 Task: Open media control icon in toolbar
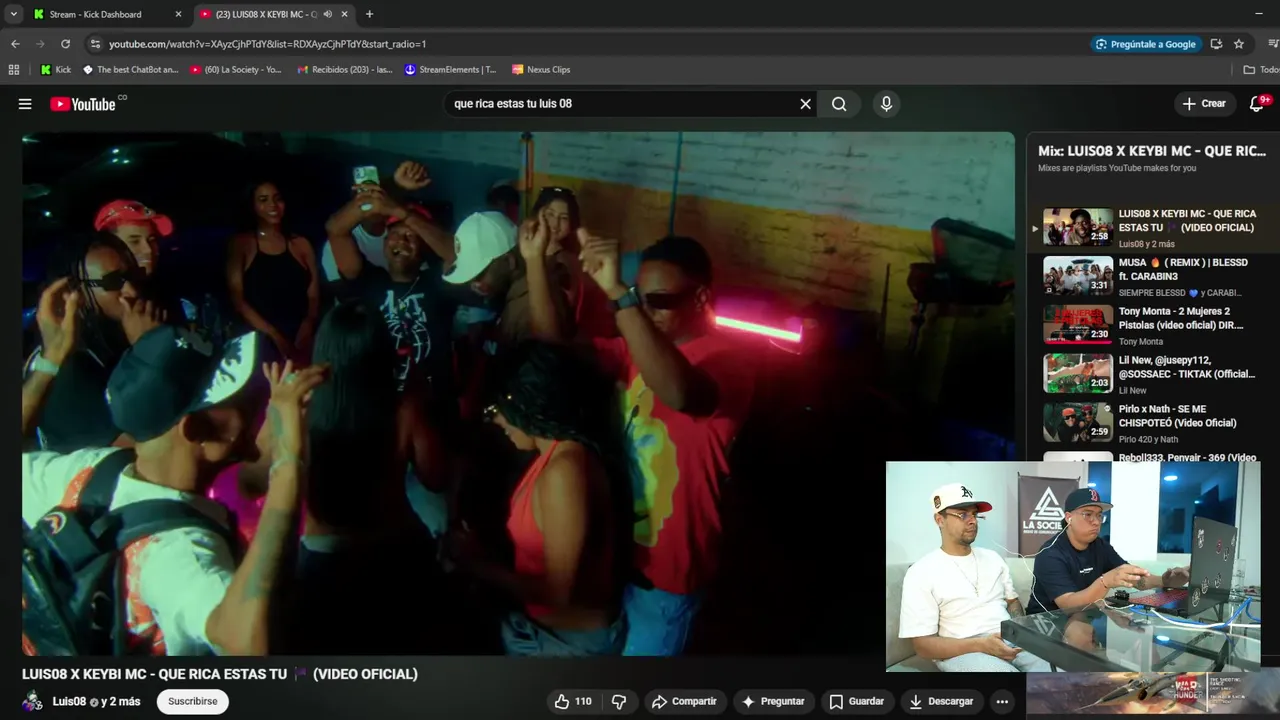point(1273,44)
